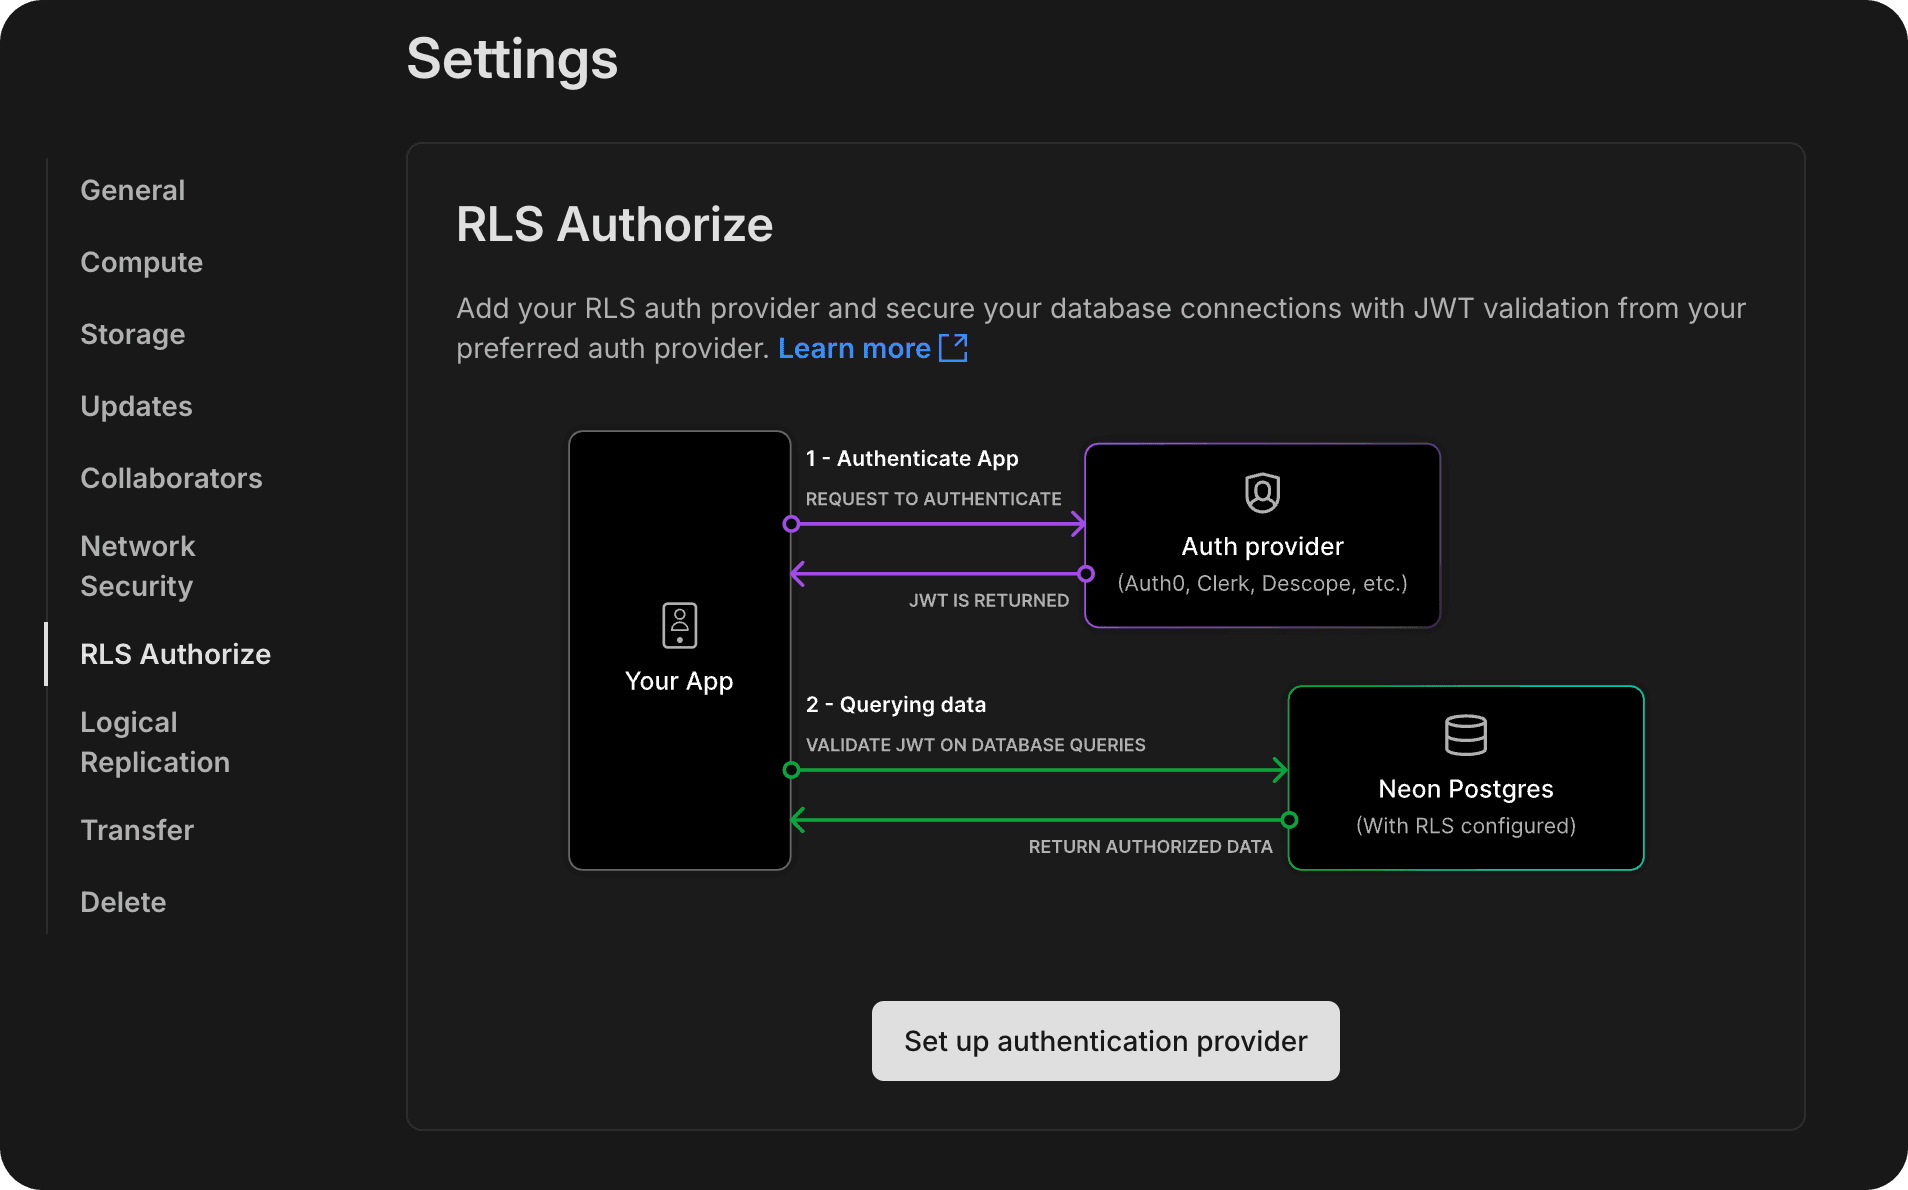Screen dimensions: 1908x1190
Task: Click the user icon inside Your App
Action: click(679, 624)
